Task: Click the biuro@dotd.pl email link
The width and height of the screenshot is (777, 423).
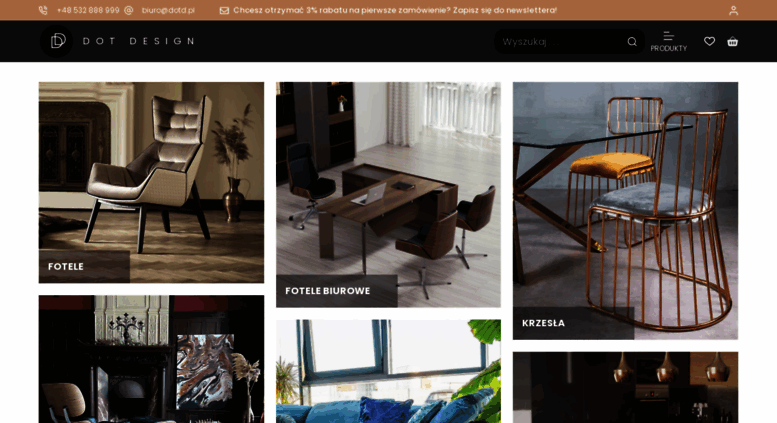Action: pos(168,10)
